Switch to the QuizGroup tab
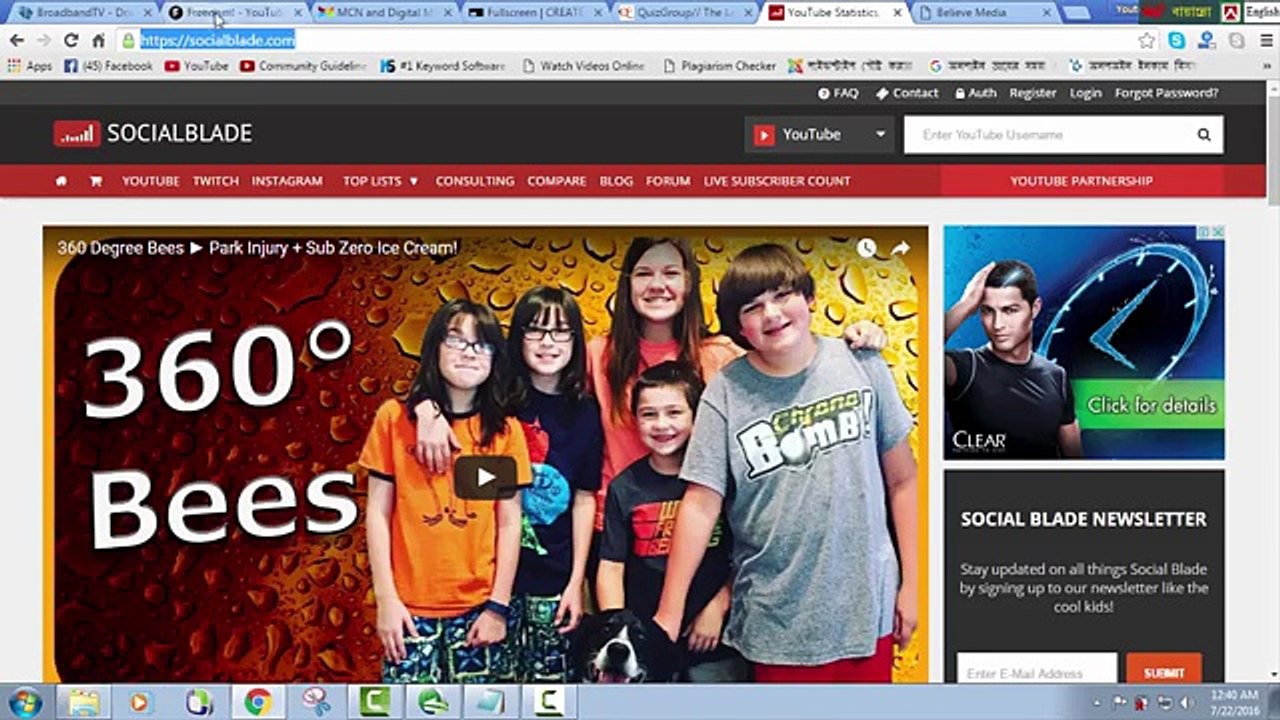Image resolution: width=1280 pixels, height=720 pixels. tap(685, 12)
